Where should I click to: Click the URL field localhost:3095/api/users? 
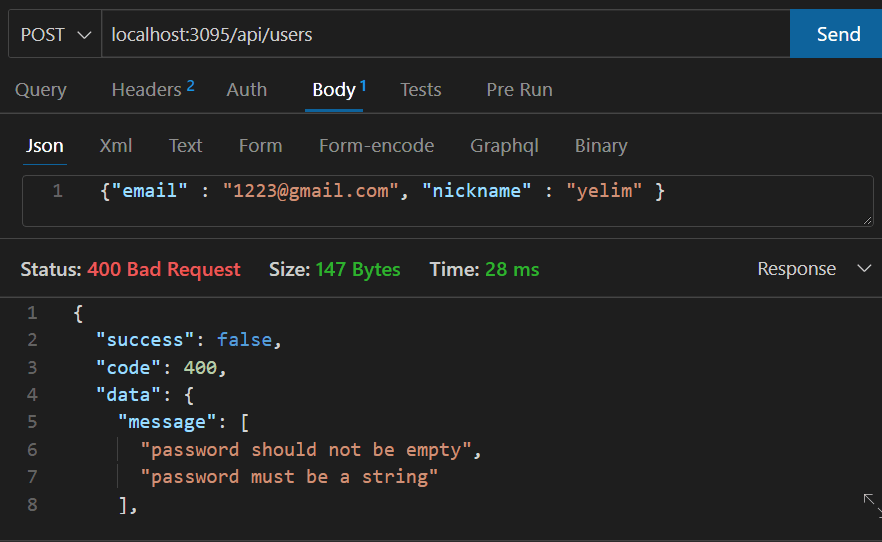(x=446, y=34)
